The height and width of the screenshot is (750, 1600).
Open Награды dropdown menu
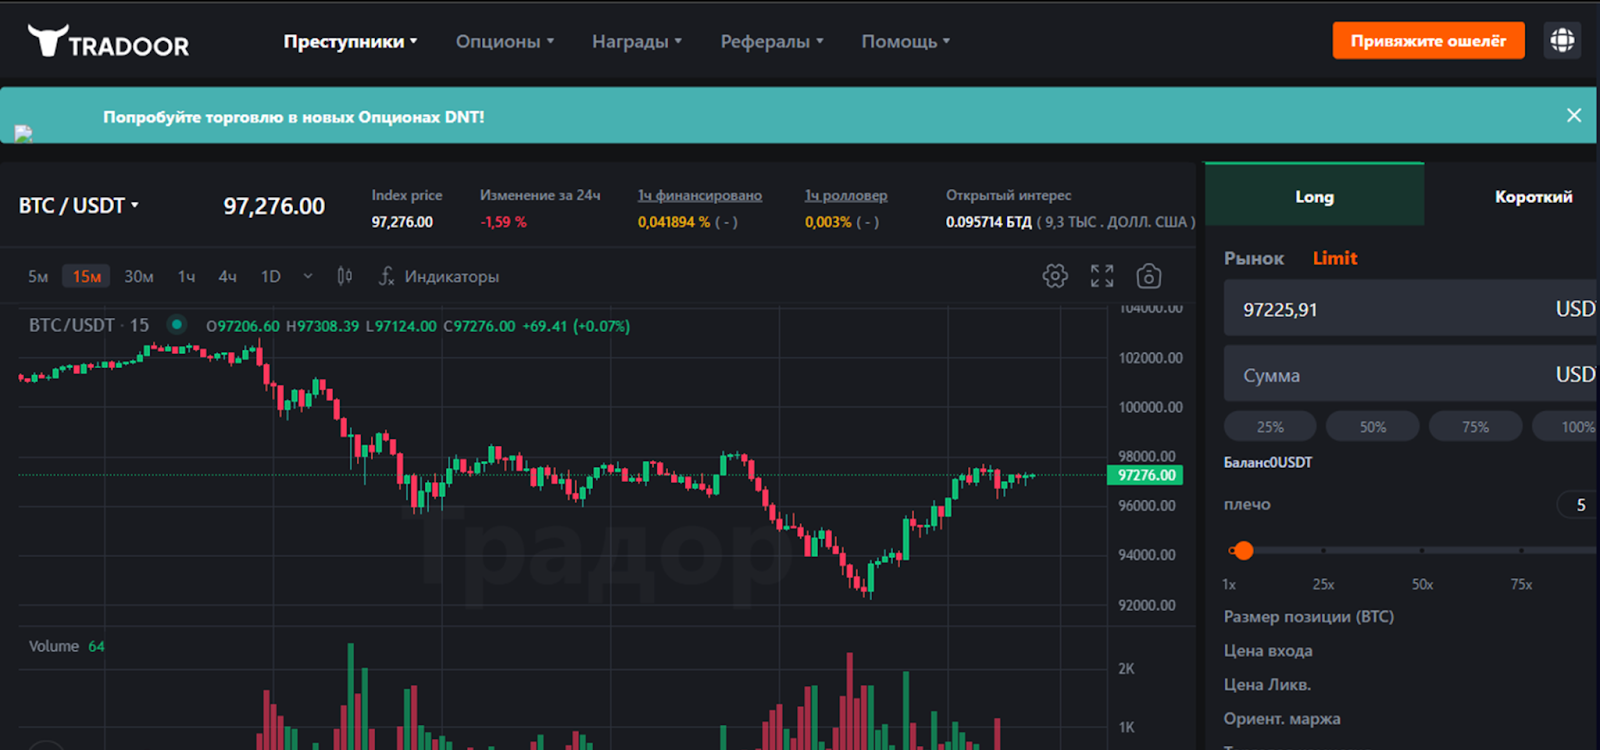[x=636, y=41]
